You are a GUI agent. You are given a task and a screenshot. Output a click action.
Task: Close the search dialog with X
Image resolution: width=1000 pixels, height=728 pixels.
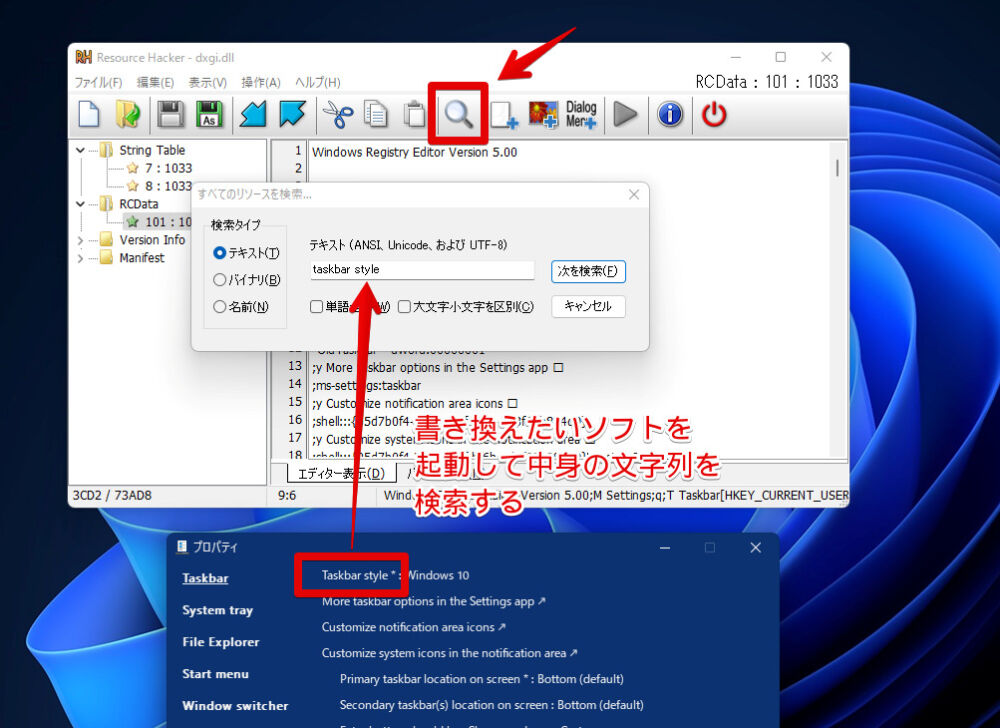click(x=634, y=194)
